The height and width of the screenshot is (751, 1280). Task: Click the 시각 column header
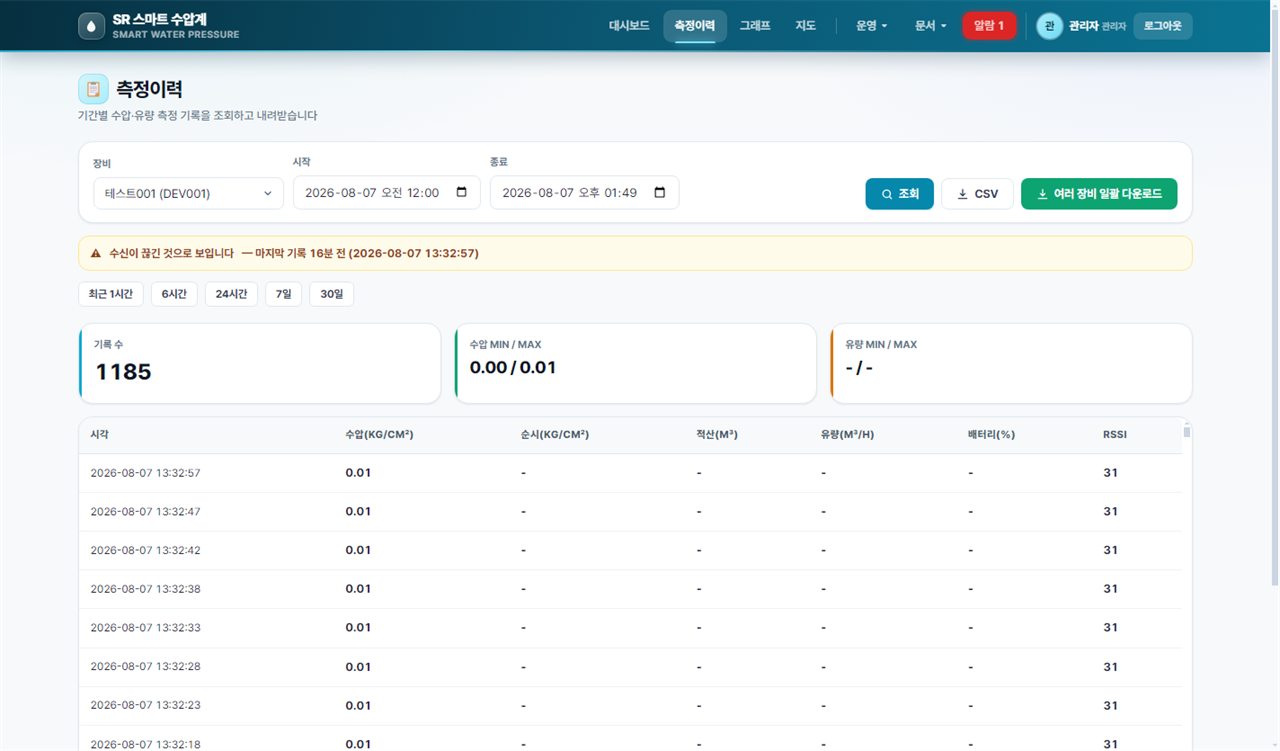point(100,435)
